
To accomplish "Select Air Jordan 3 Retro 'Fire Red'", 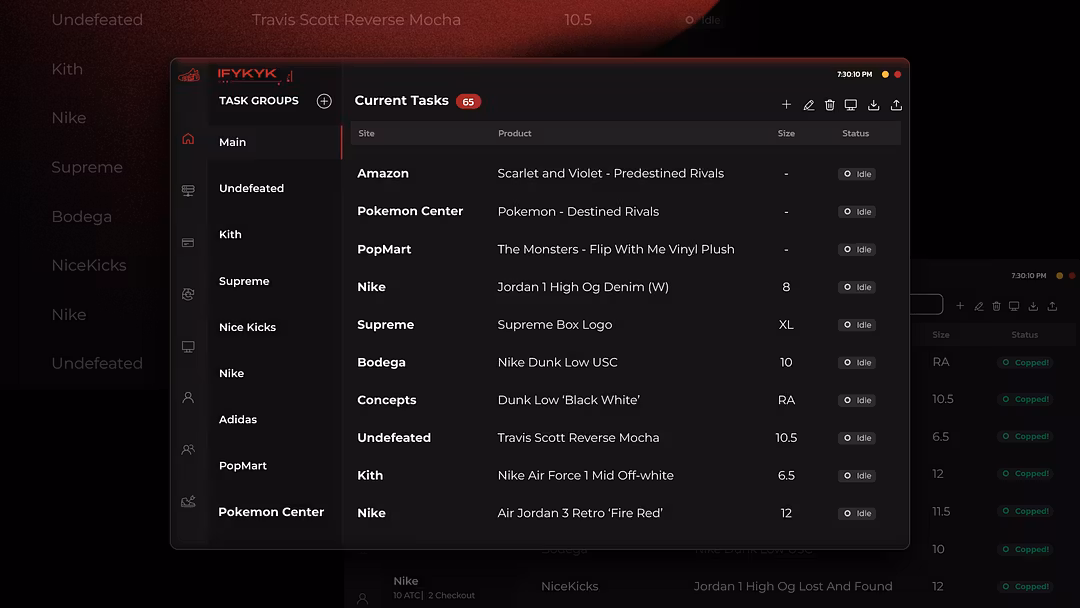I will [580, 513].
